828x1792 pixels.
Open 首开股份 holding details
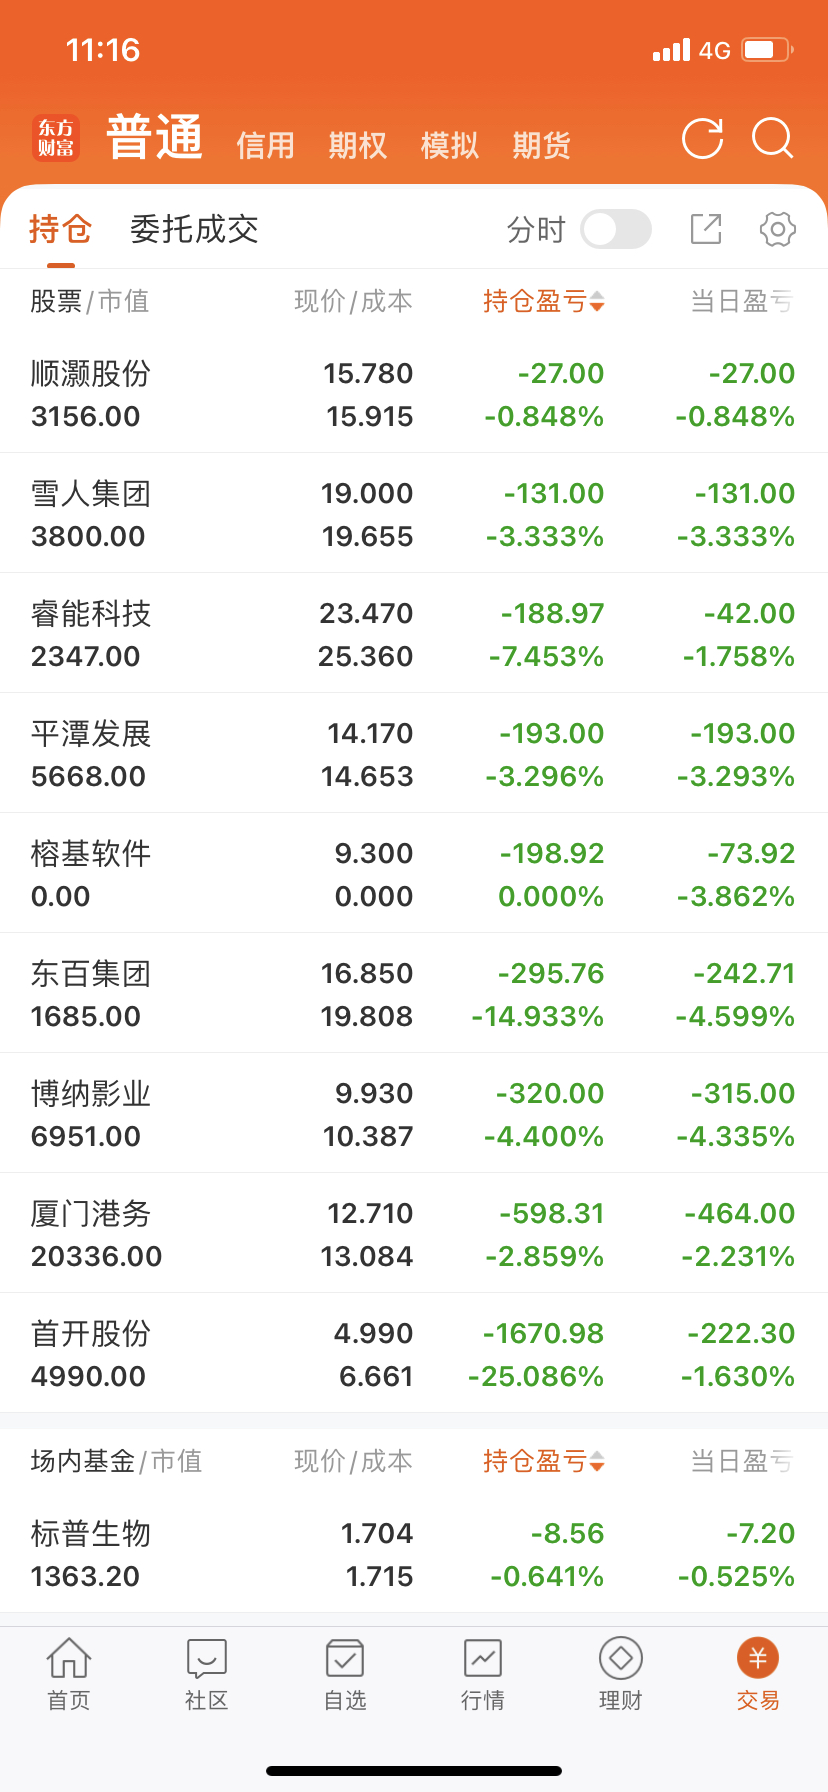414,1353
